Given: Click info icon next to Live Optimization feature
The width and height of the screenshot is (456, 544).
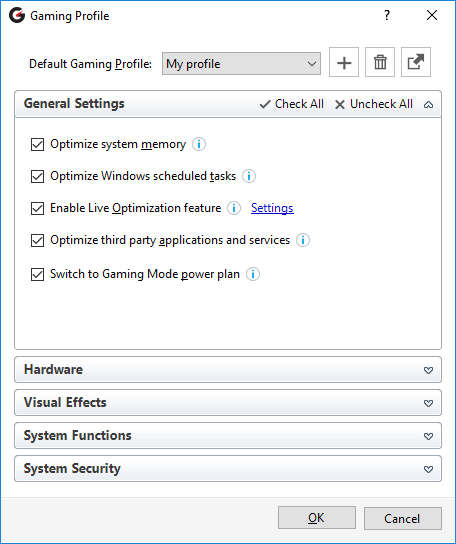Looking at the screenshot, I should click(x=234, y=208).
